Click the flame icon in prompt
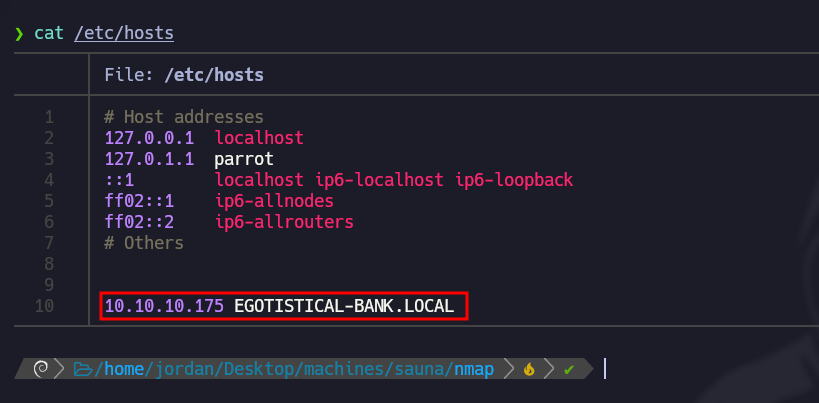819x403 pixels. coord(530,369)
